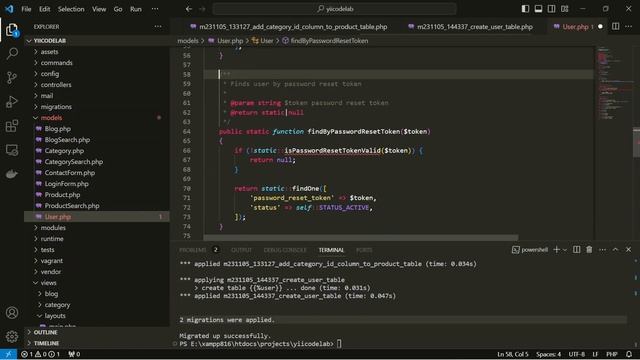Click the yiicodelab command center search box
640x360 pixels.
[x=334, y=9]
